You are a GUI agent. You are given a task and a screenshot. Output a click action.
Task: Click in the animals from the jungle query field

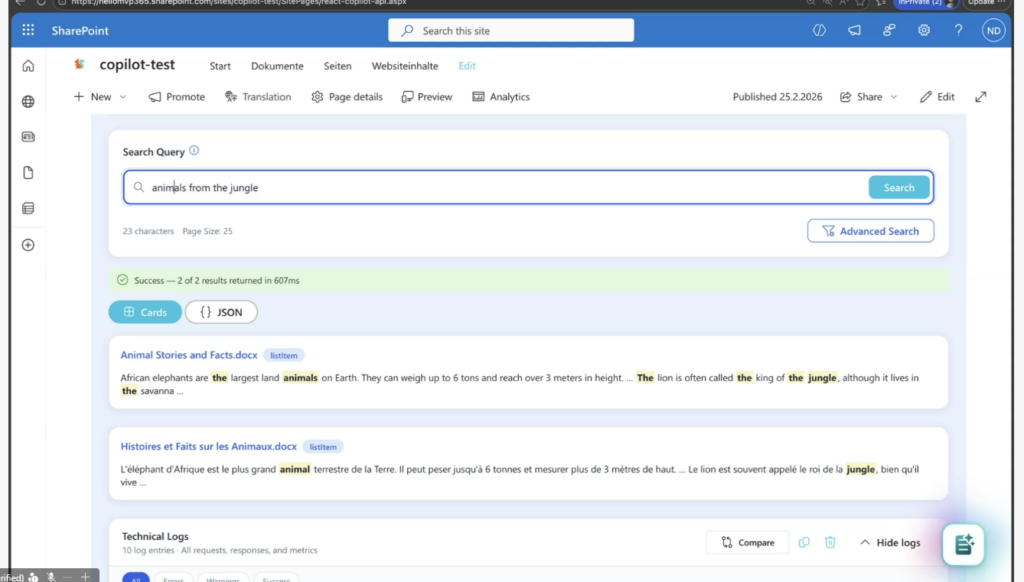[500, 187]
